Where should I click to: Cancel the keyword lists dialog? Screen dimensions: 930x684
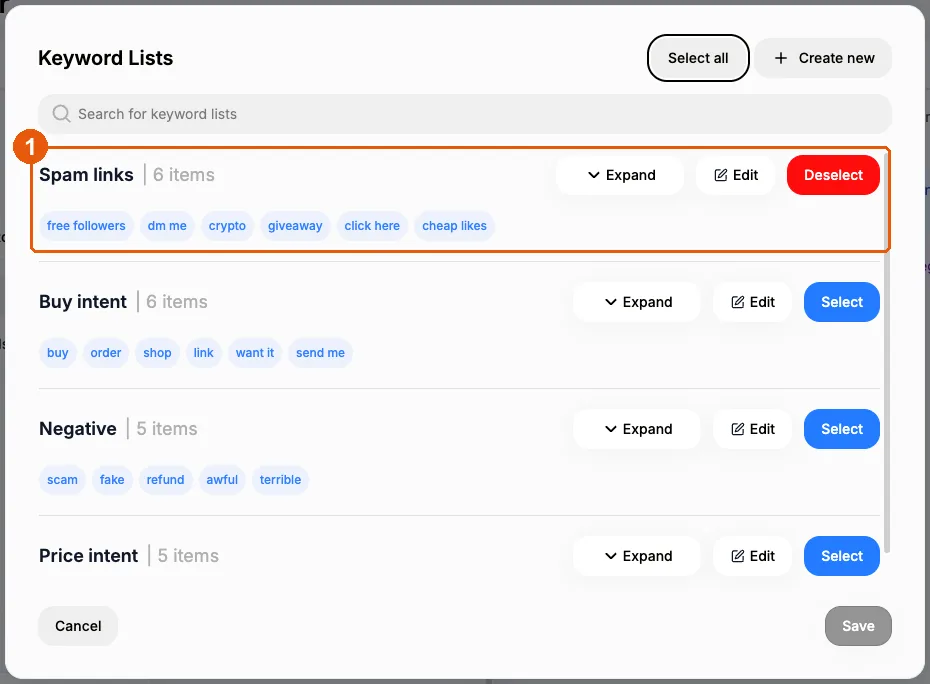click(78, 626)
